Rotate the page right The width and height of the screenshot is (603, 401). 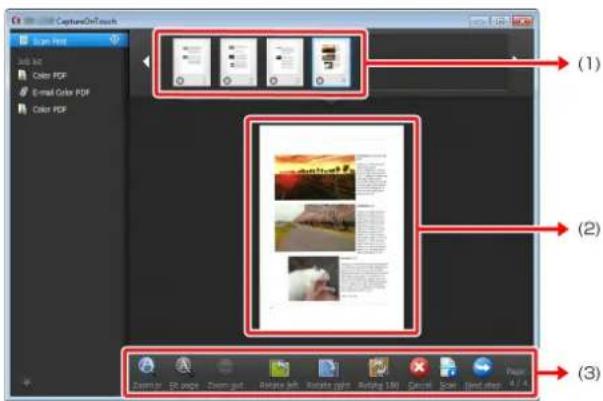[x=328, y=368]
